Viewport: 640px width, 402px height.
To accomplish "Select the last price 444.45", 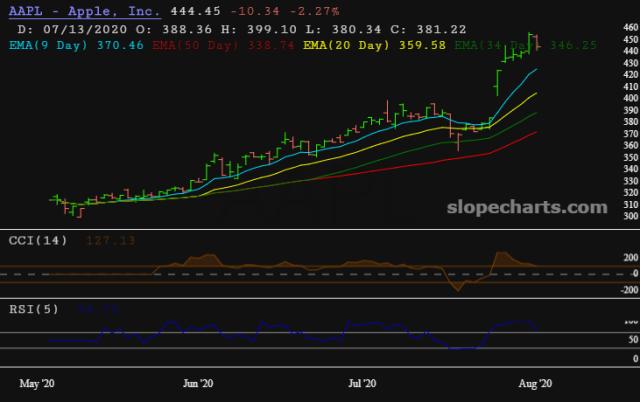I will pyautogui.click(x=196, y=11).
